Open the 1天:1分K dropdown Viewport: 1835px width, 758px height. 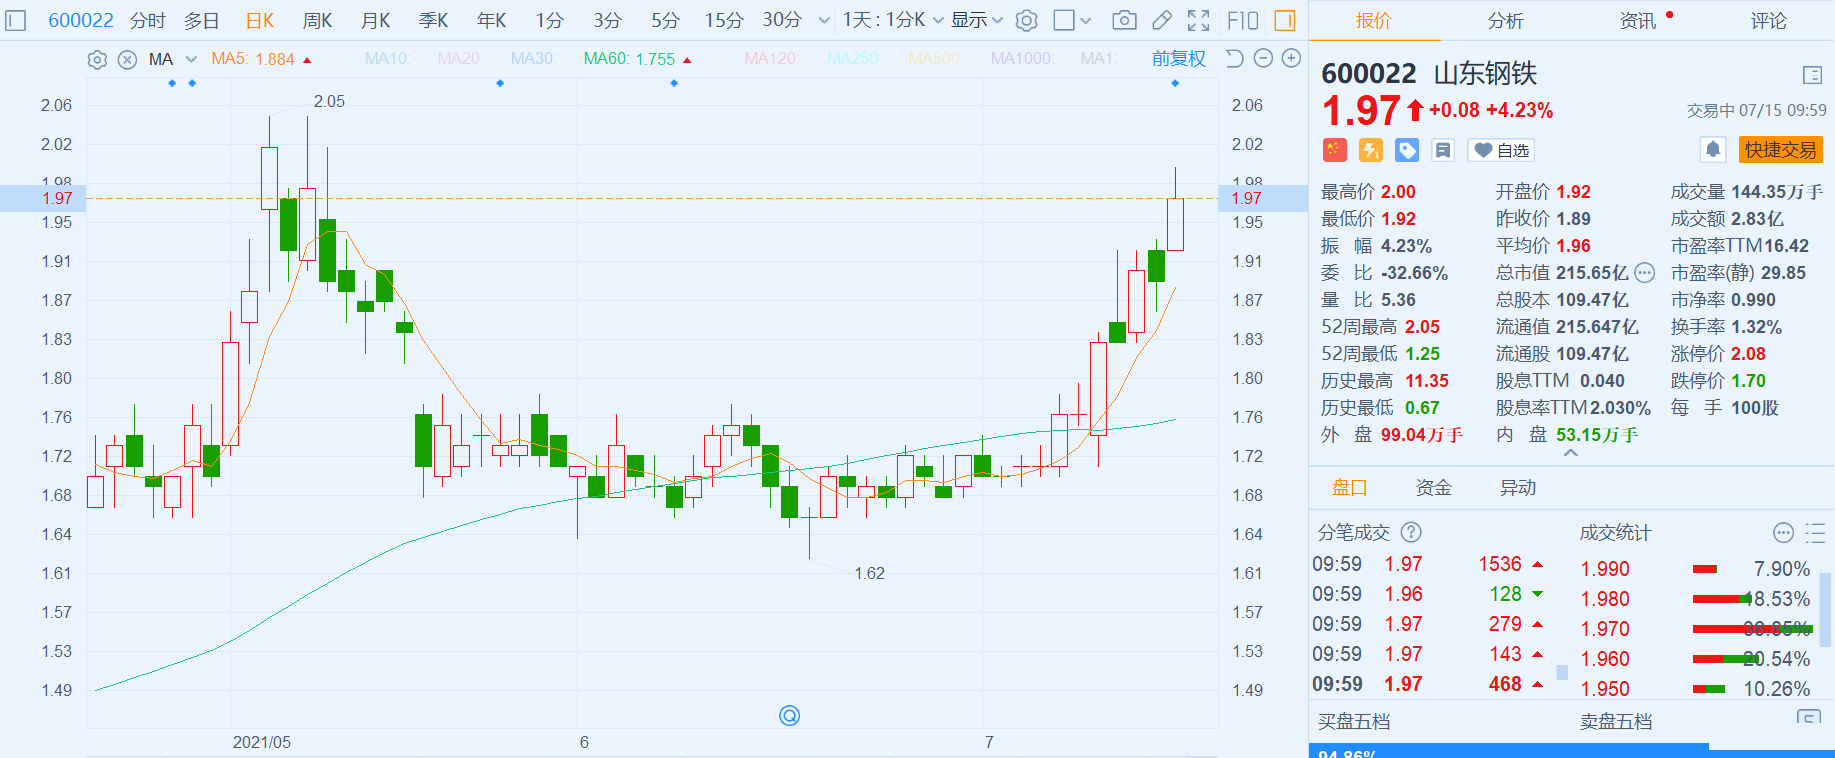coord(892,20)
